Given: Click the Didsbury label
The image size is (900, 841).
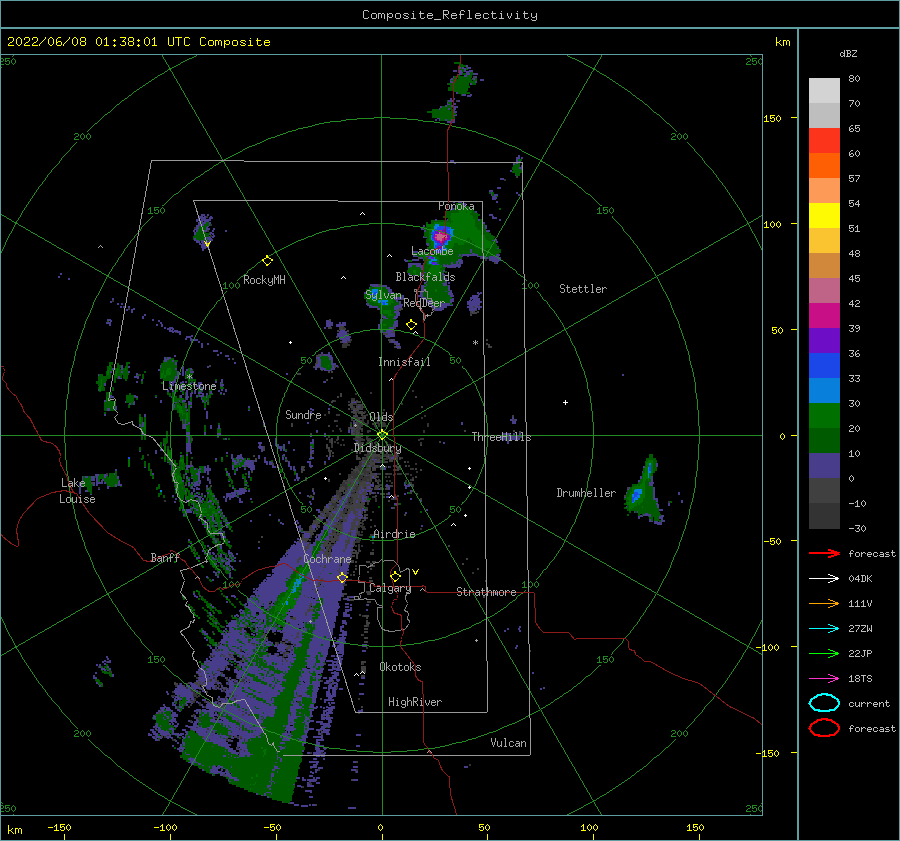Looking at the screenshot, I should click(377, 448).
